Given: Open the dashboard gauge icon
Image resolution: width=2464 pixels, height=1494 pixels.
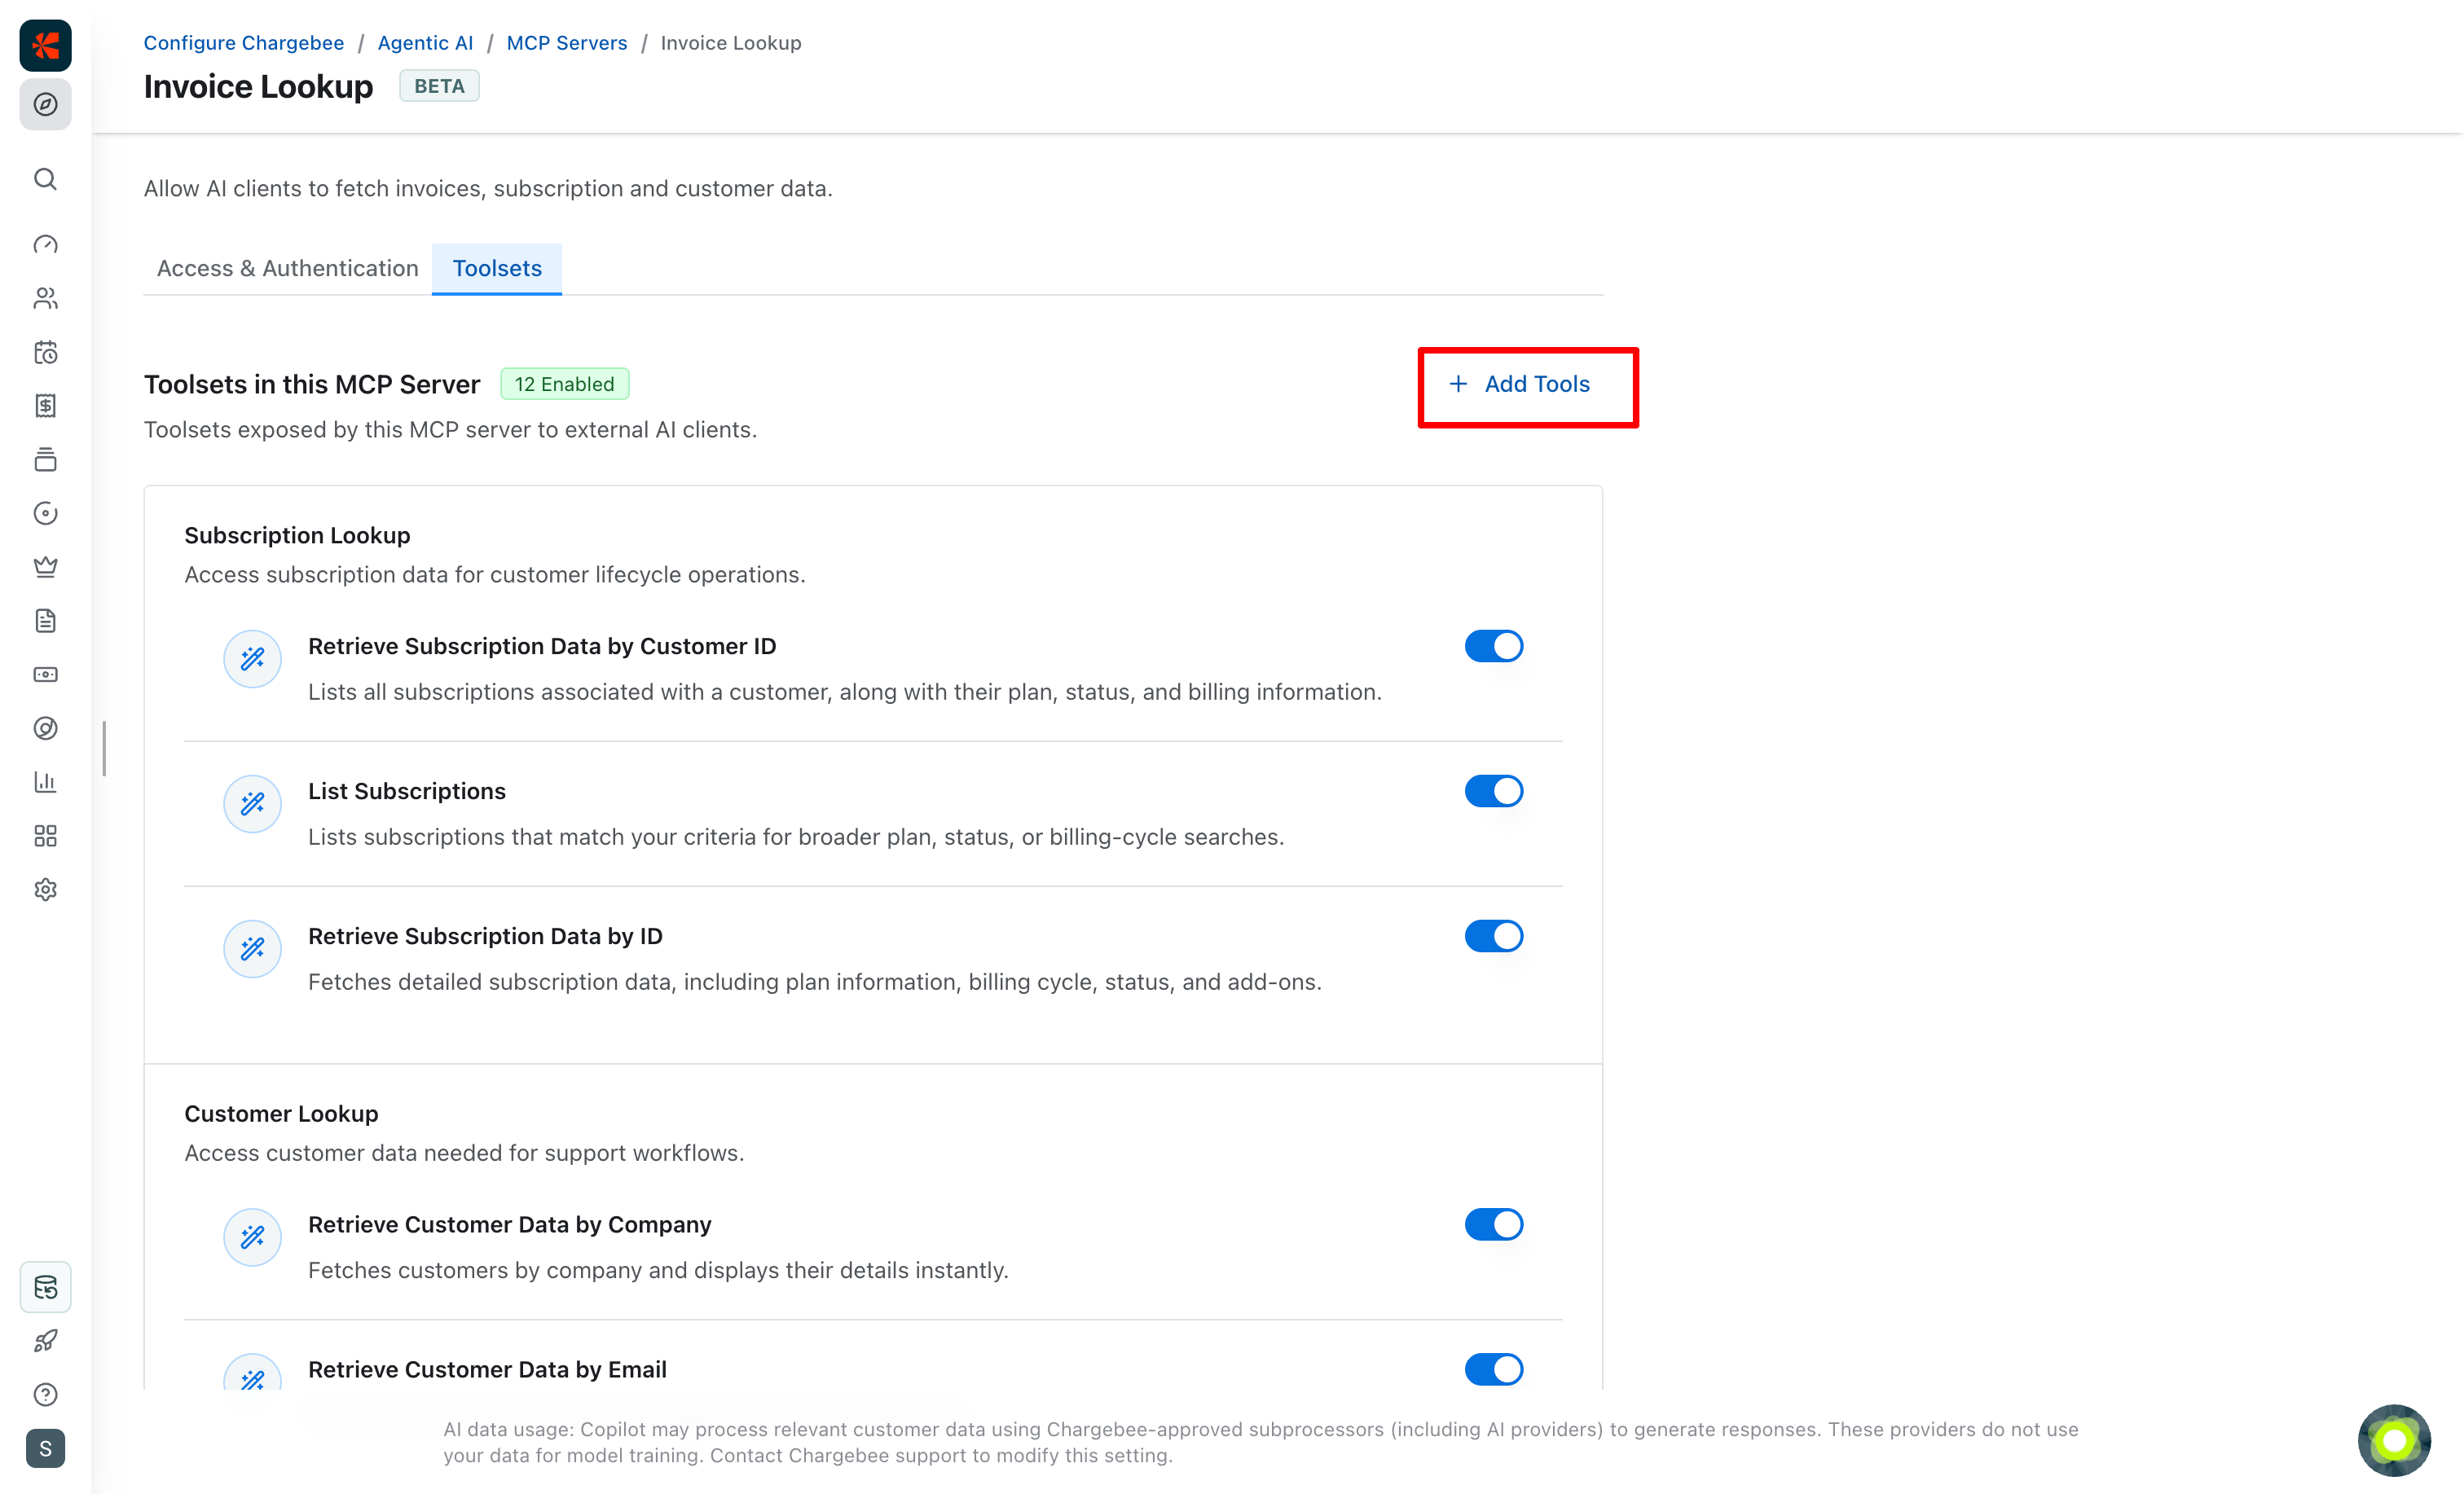Looking at the screenshot, I should [45, 245].
